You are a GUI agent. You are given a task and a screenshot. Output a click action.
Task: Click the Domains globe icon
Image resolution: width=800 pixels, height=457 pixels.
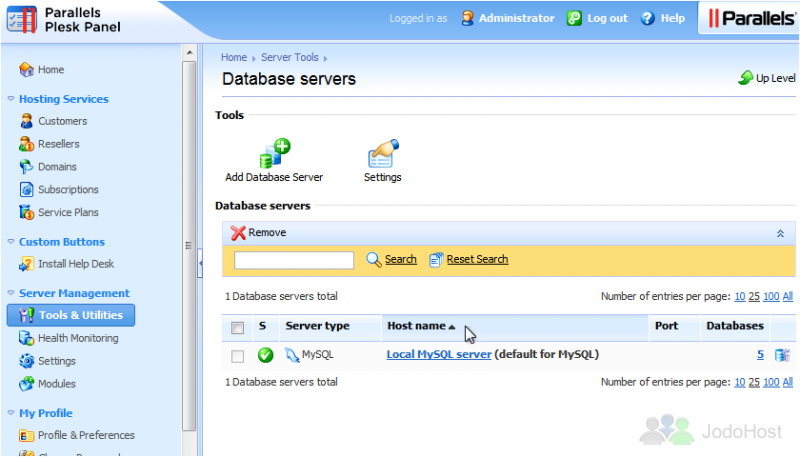[26, 167]
